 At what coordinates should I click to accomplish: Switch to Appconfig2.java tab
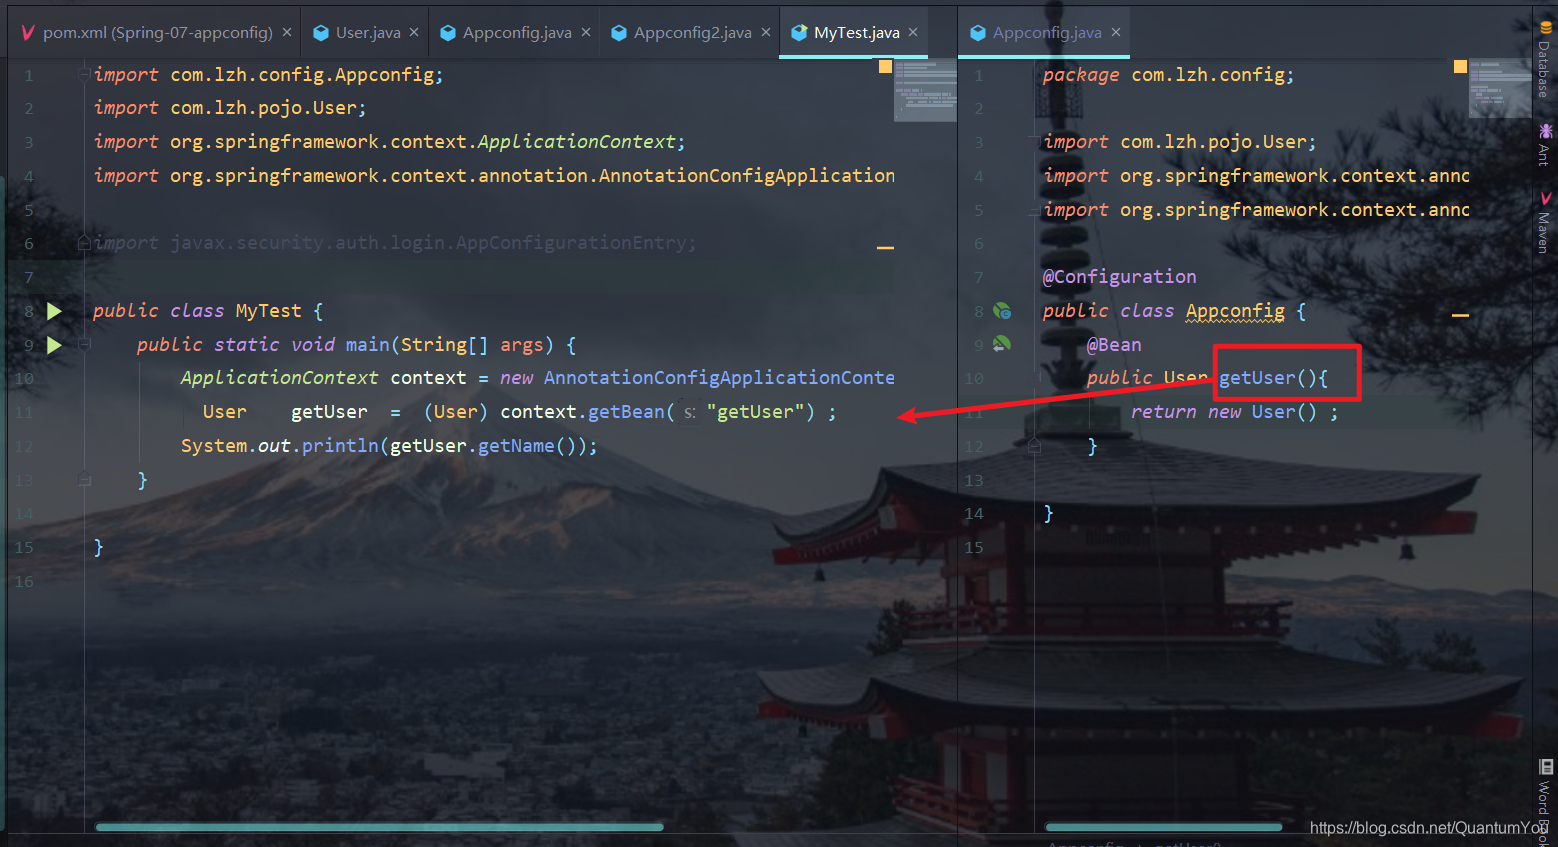coord(692,33)
